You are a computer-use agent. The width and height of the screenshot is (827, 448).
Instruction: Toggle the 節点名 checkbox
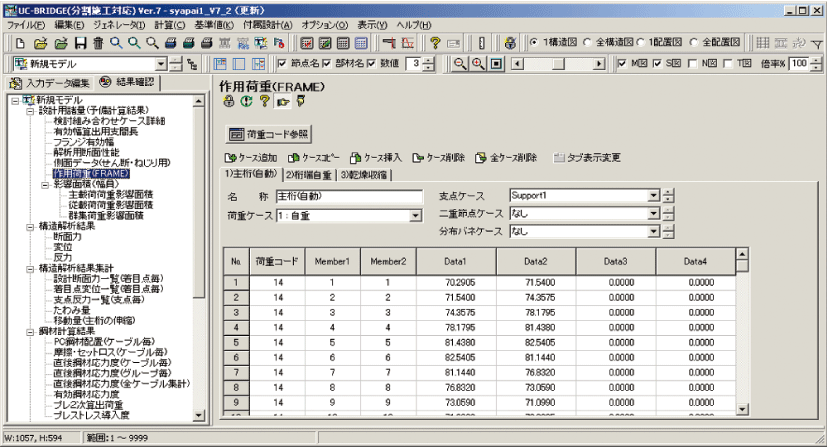click(x=282, y=63)
